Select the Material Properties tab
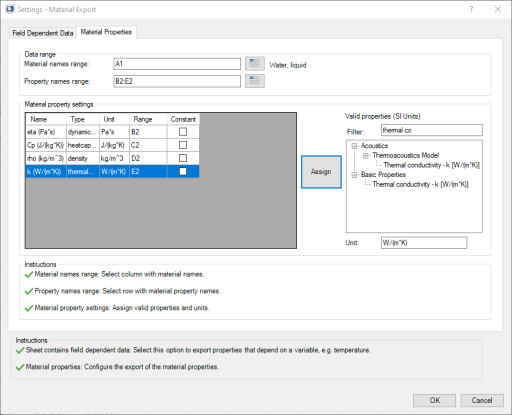The height and width of the screenshot is (415, 512). pyautogui.click(x=106, y=32)
